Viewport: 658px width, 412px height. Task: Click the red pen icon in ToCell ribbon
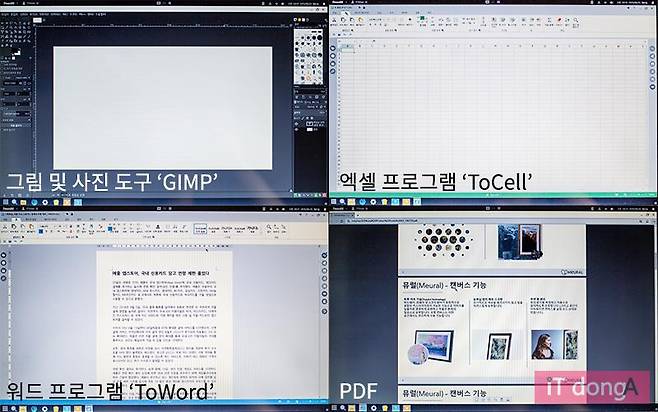point(559,20)
